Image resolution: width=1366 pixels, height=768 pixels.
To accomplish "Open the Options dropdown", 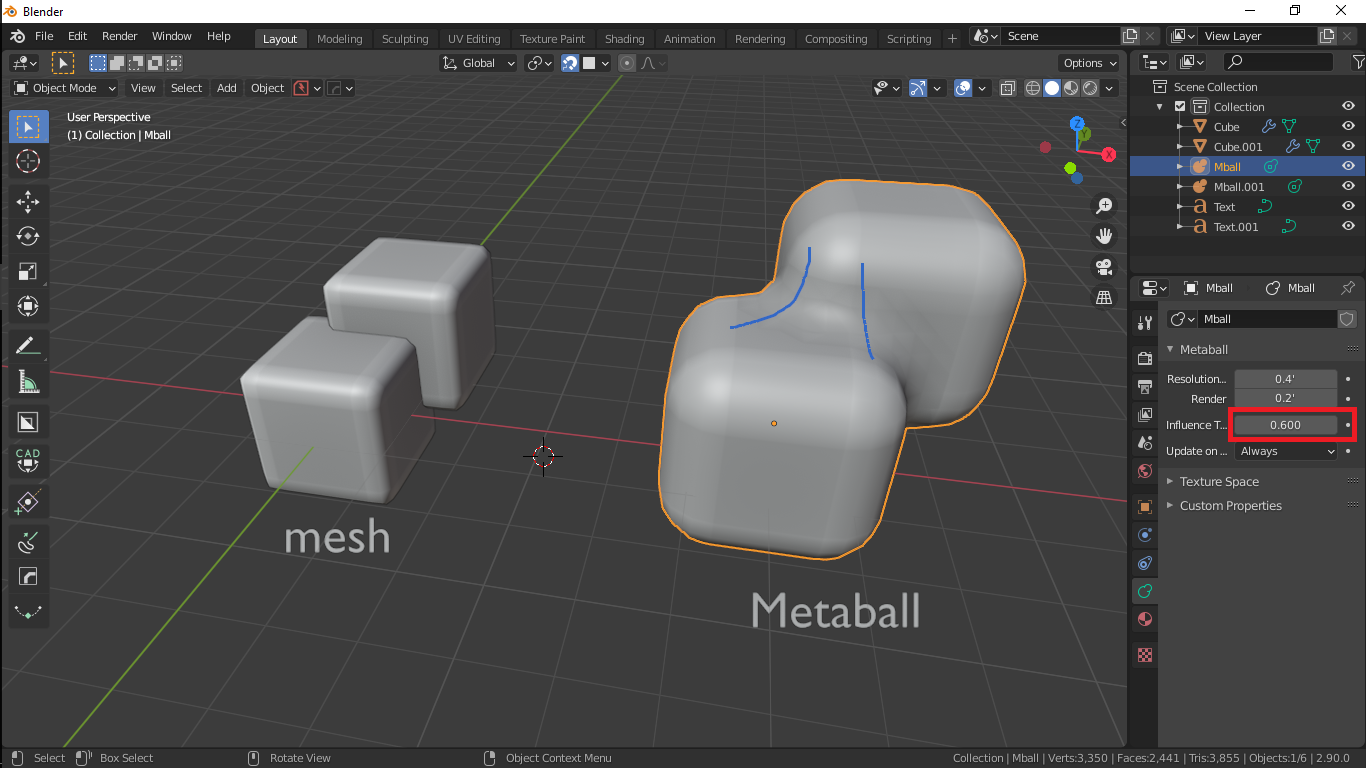I will [1090, 63].
